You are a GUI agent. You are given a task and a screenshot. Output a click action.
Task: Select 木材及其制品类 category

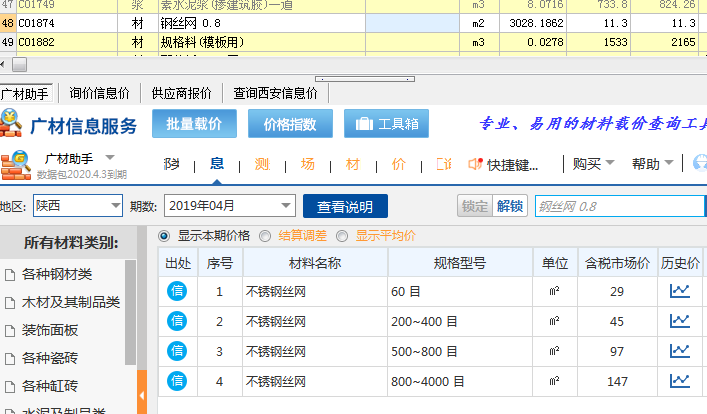71,302
